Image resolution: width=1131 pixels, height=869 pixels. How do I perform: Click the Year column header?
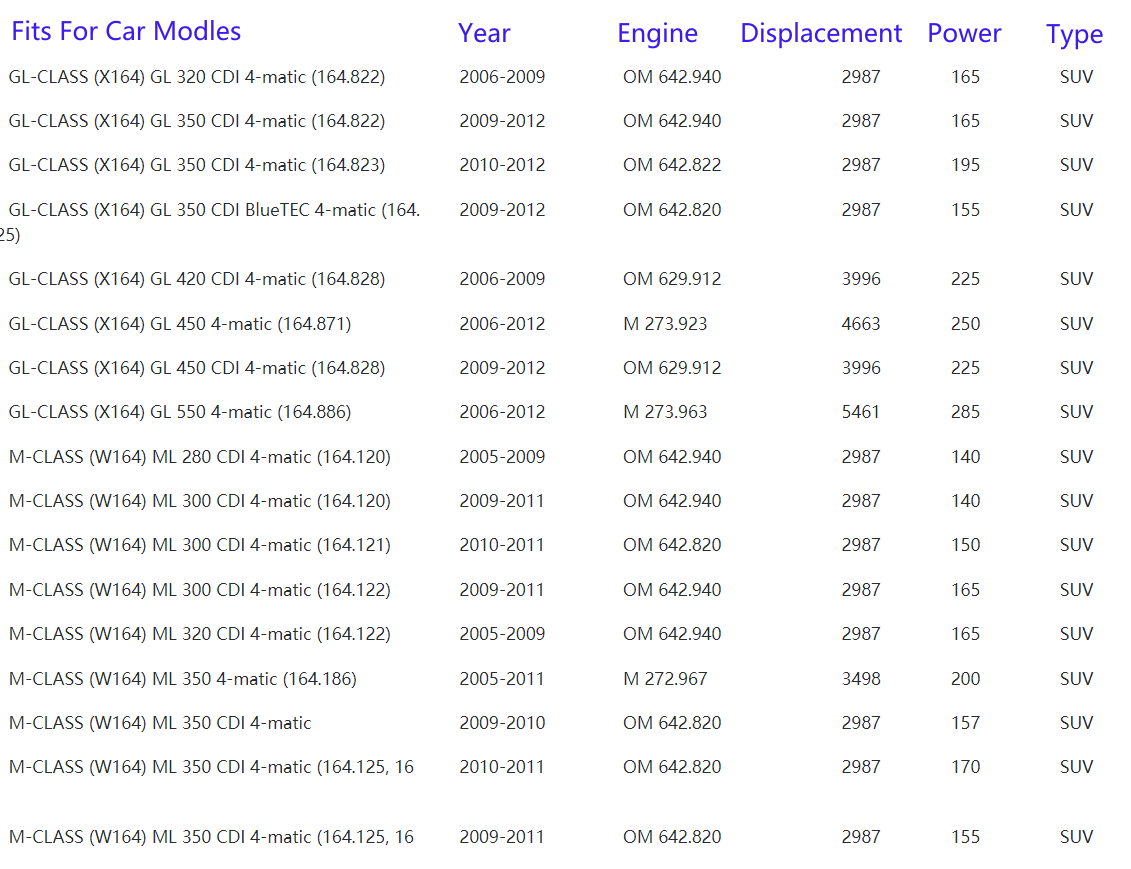(484, 33)
